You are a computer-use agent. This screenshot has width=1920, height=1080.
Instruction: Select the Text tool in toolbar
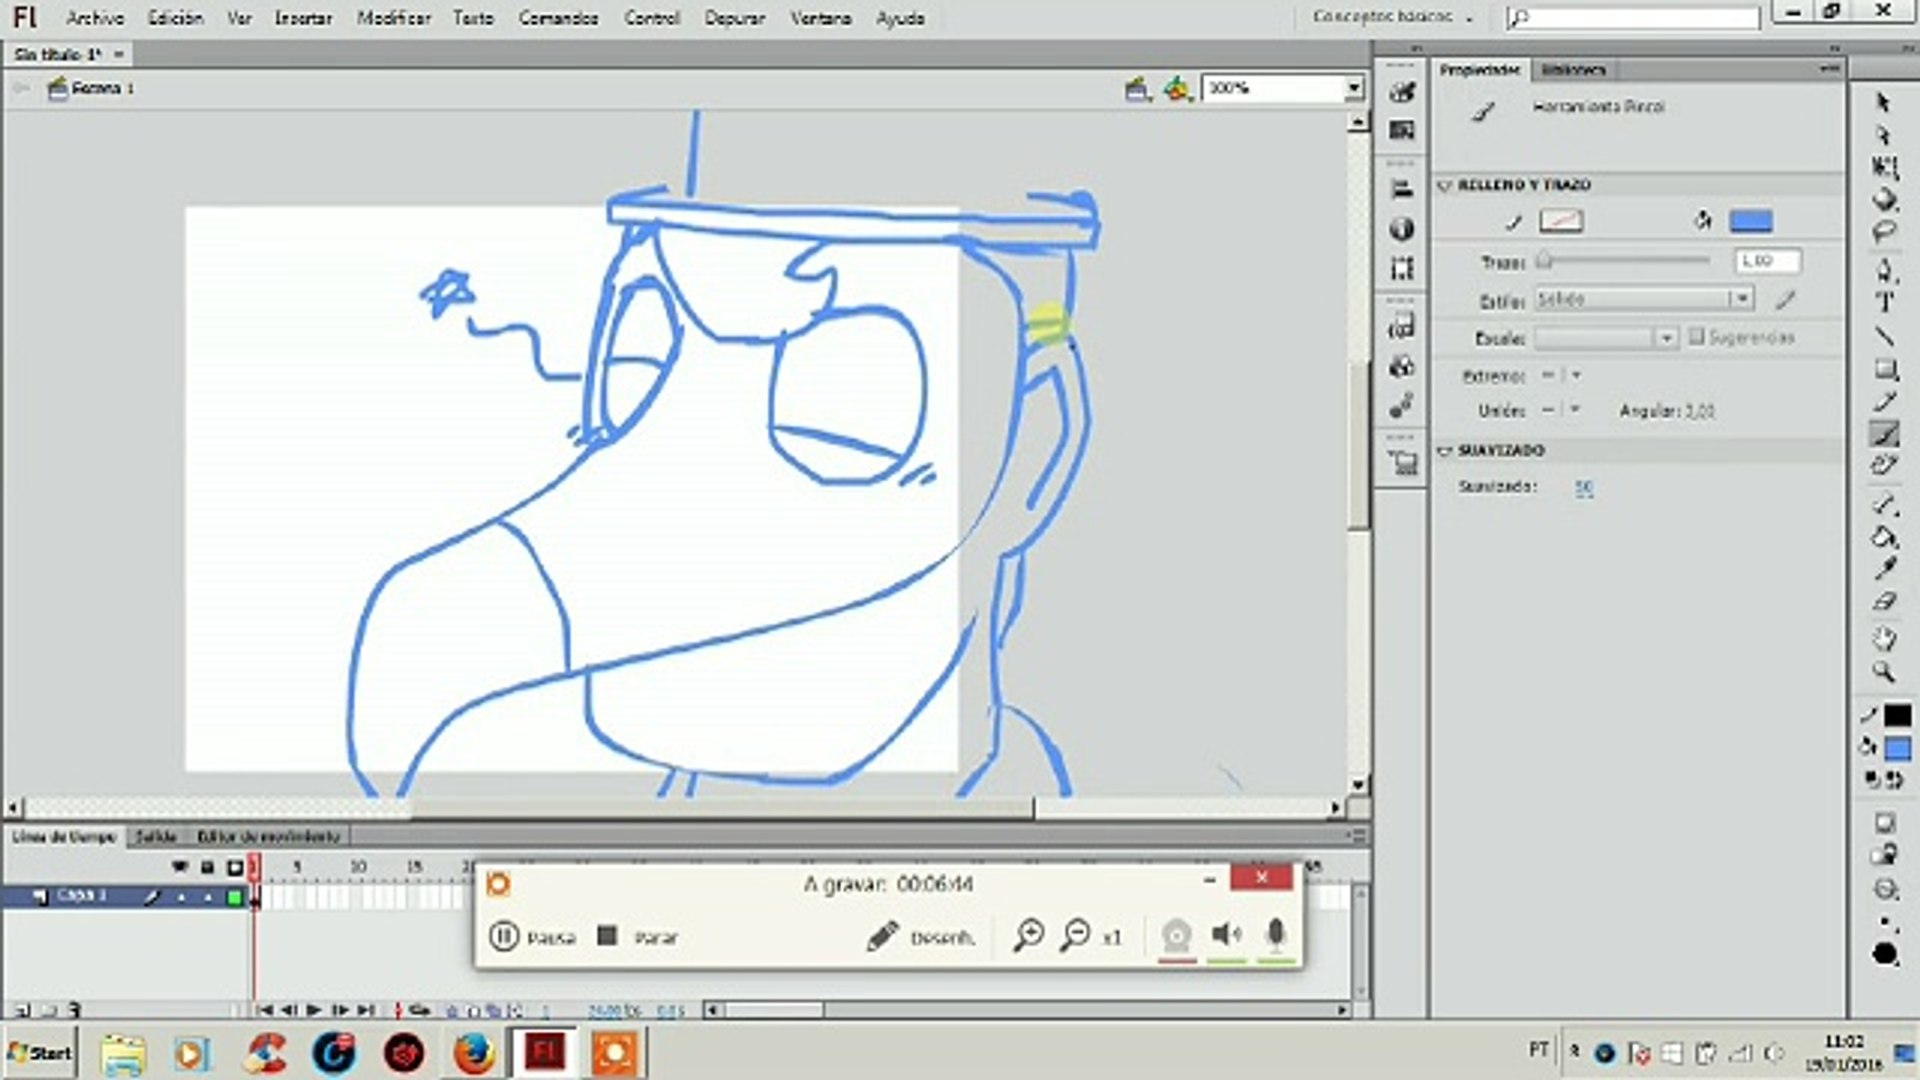tap(1885, 302)
